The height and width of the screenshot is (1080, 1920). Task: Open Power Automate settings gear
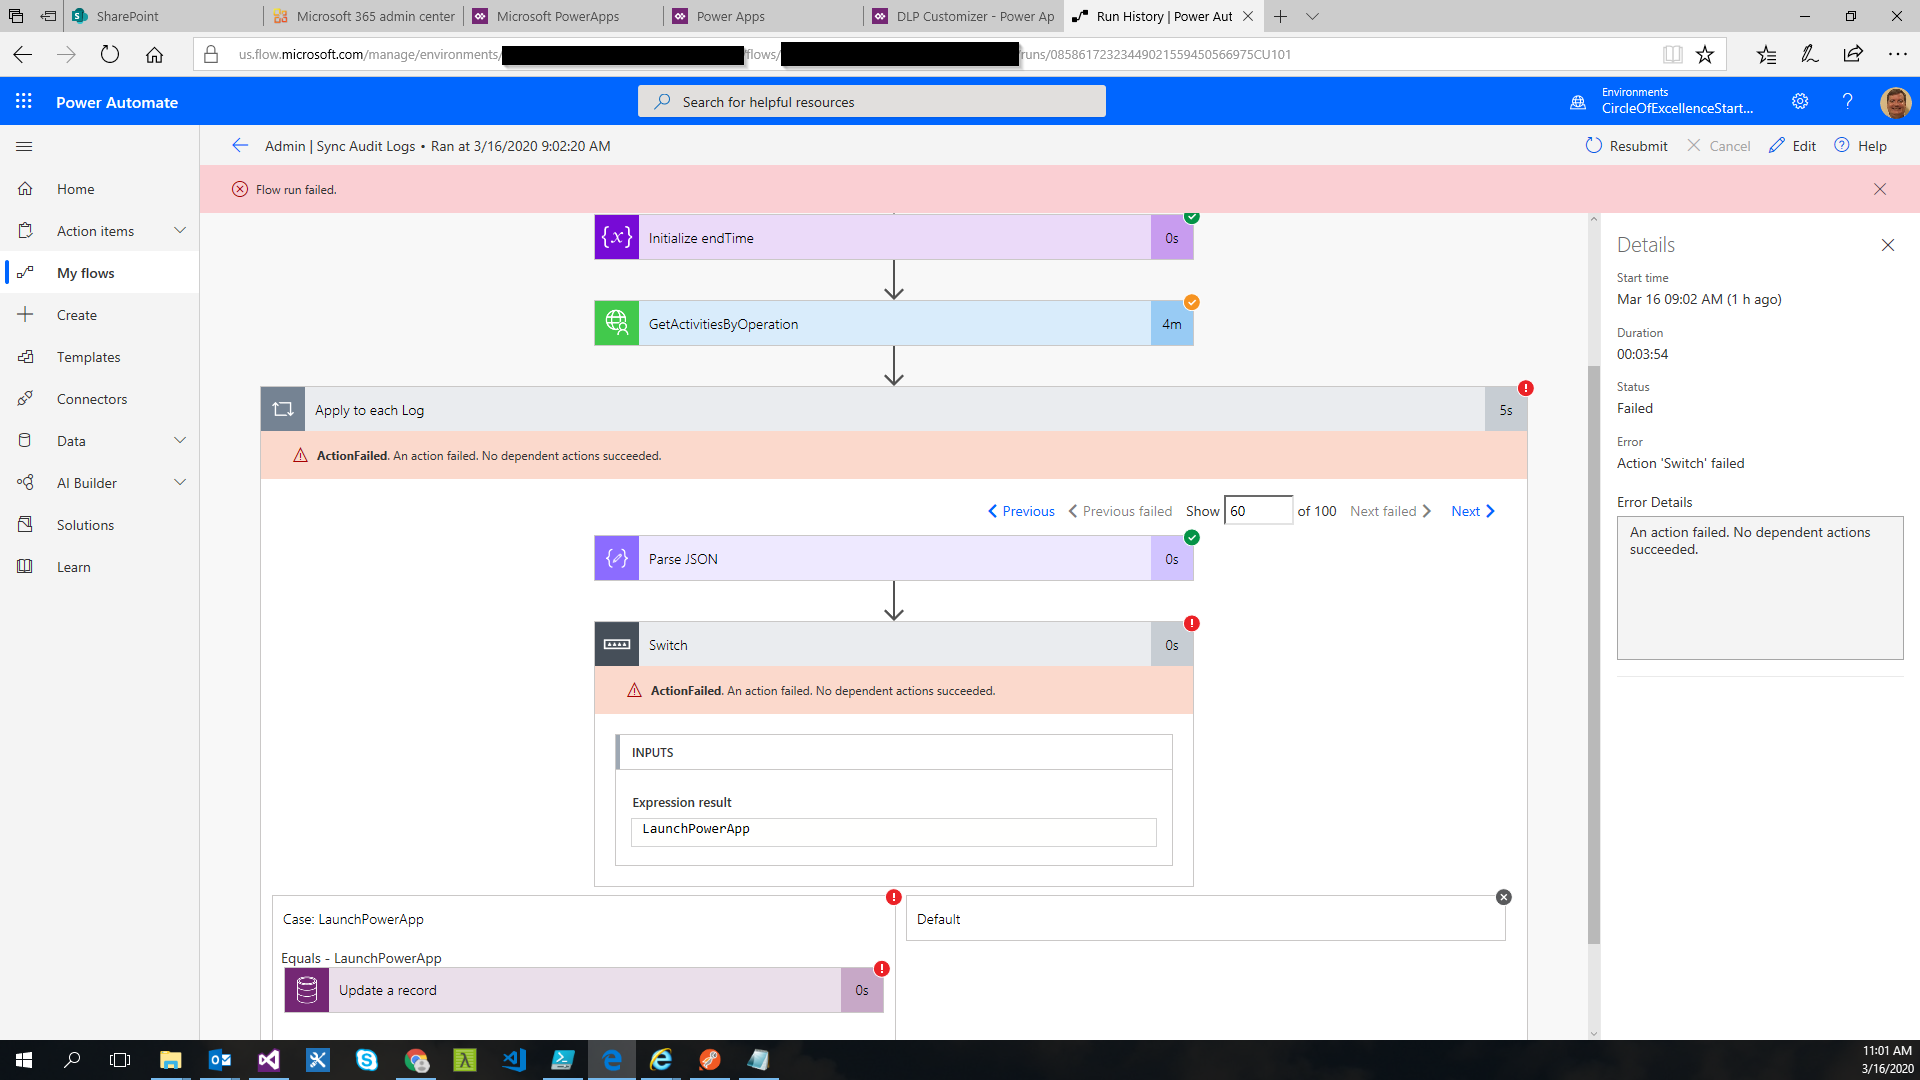[x=1800, y=101]
